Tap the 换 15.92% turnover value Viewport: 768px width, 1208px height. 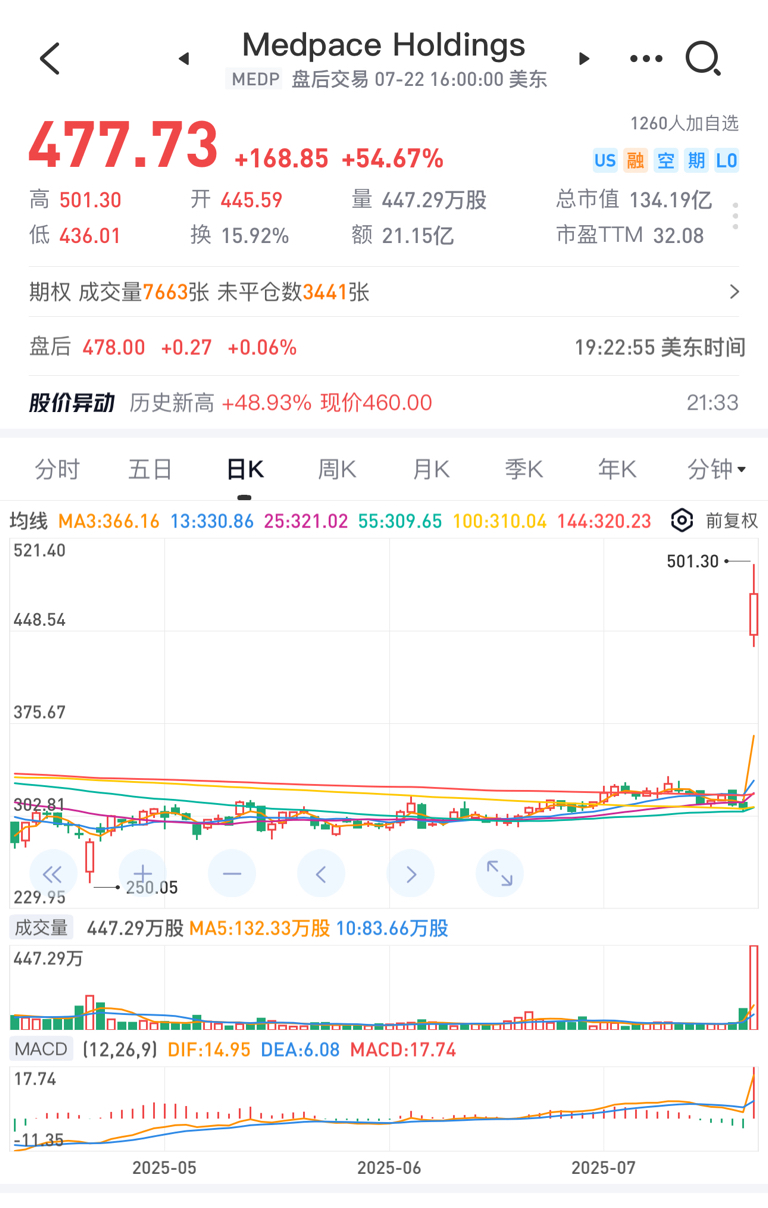(240, 236)
